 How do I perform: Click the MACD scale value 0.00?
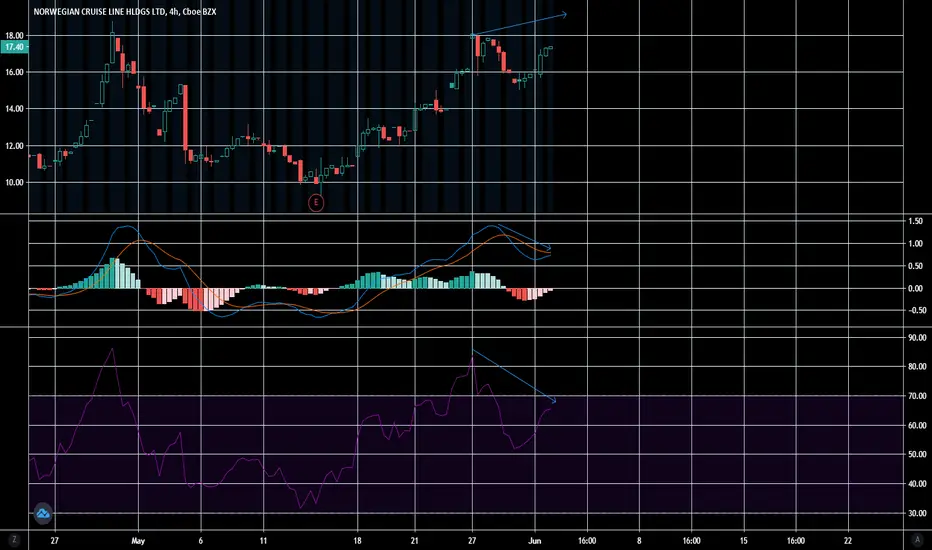pos(915,288)
